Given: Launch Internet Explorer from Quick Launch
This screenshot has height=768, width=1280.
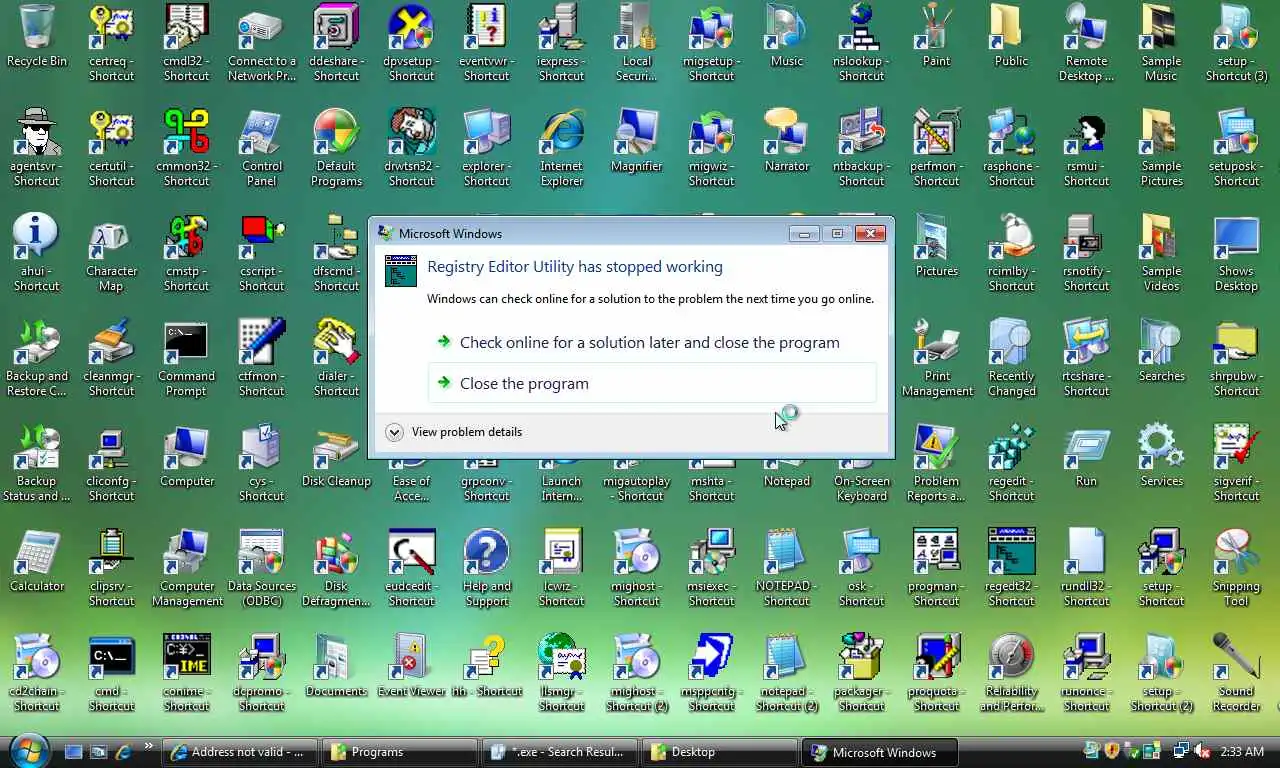Looking at the screenshot, I should click(123, 752).
